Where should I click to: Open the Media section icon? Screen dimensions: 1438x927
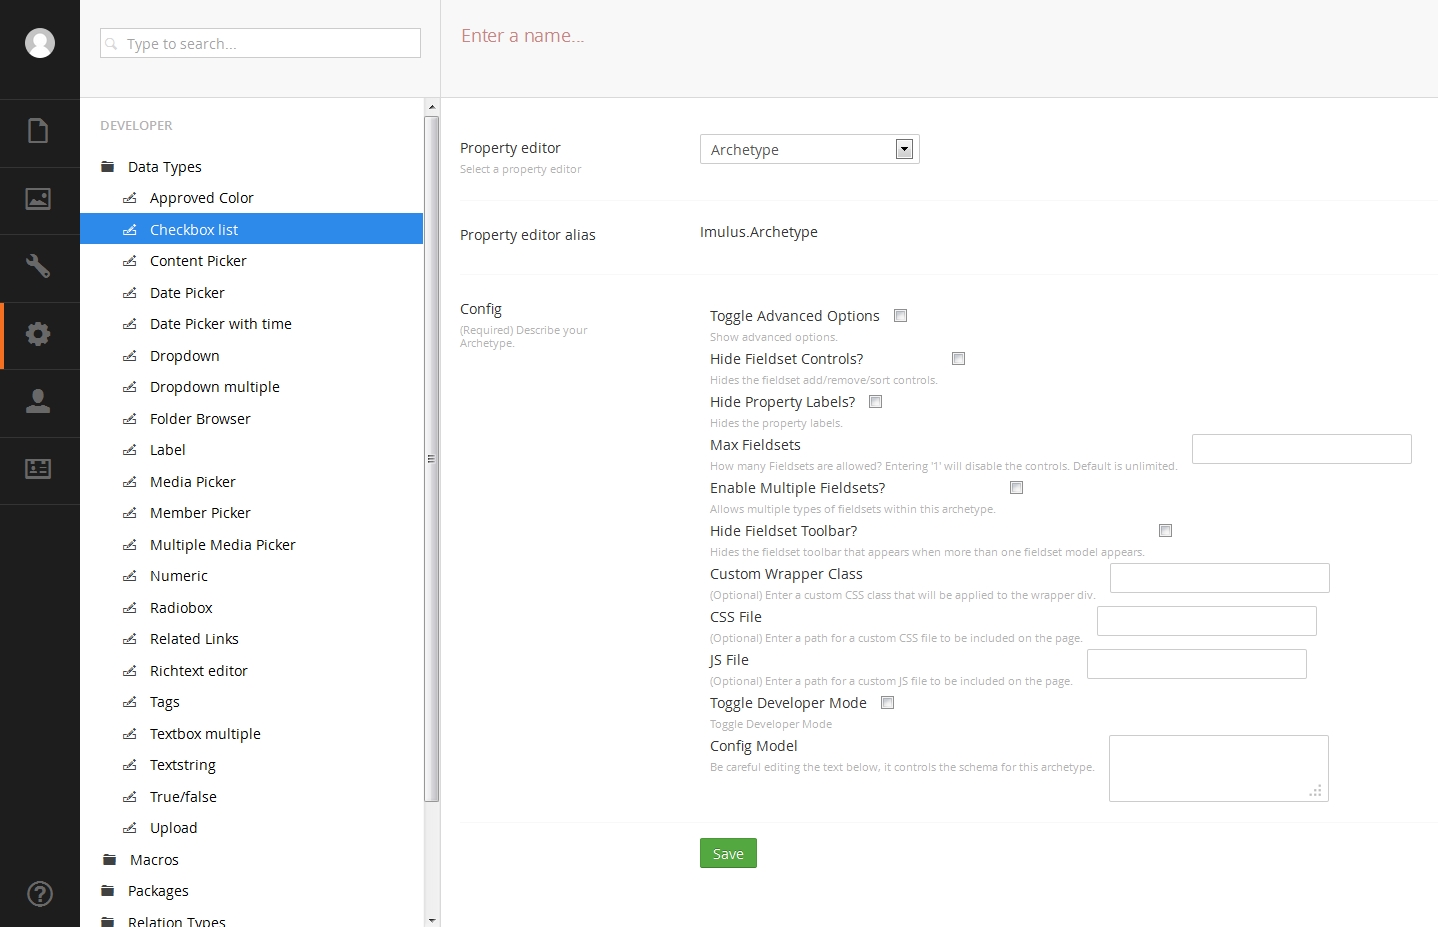(38, 199)
